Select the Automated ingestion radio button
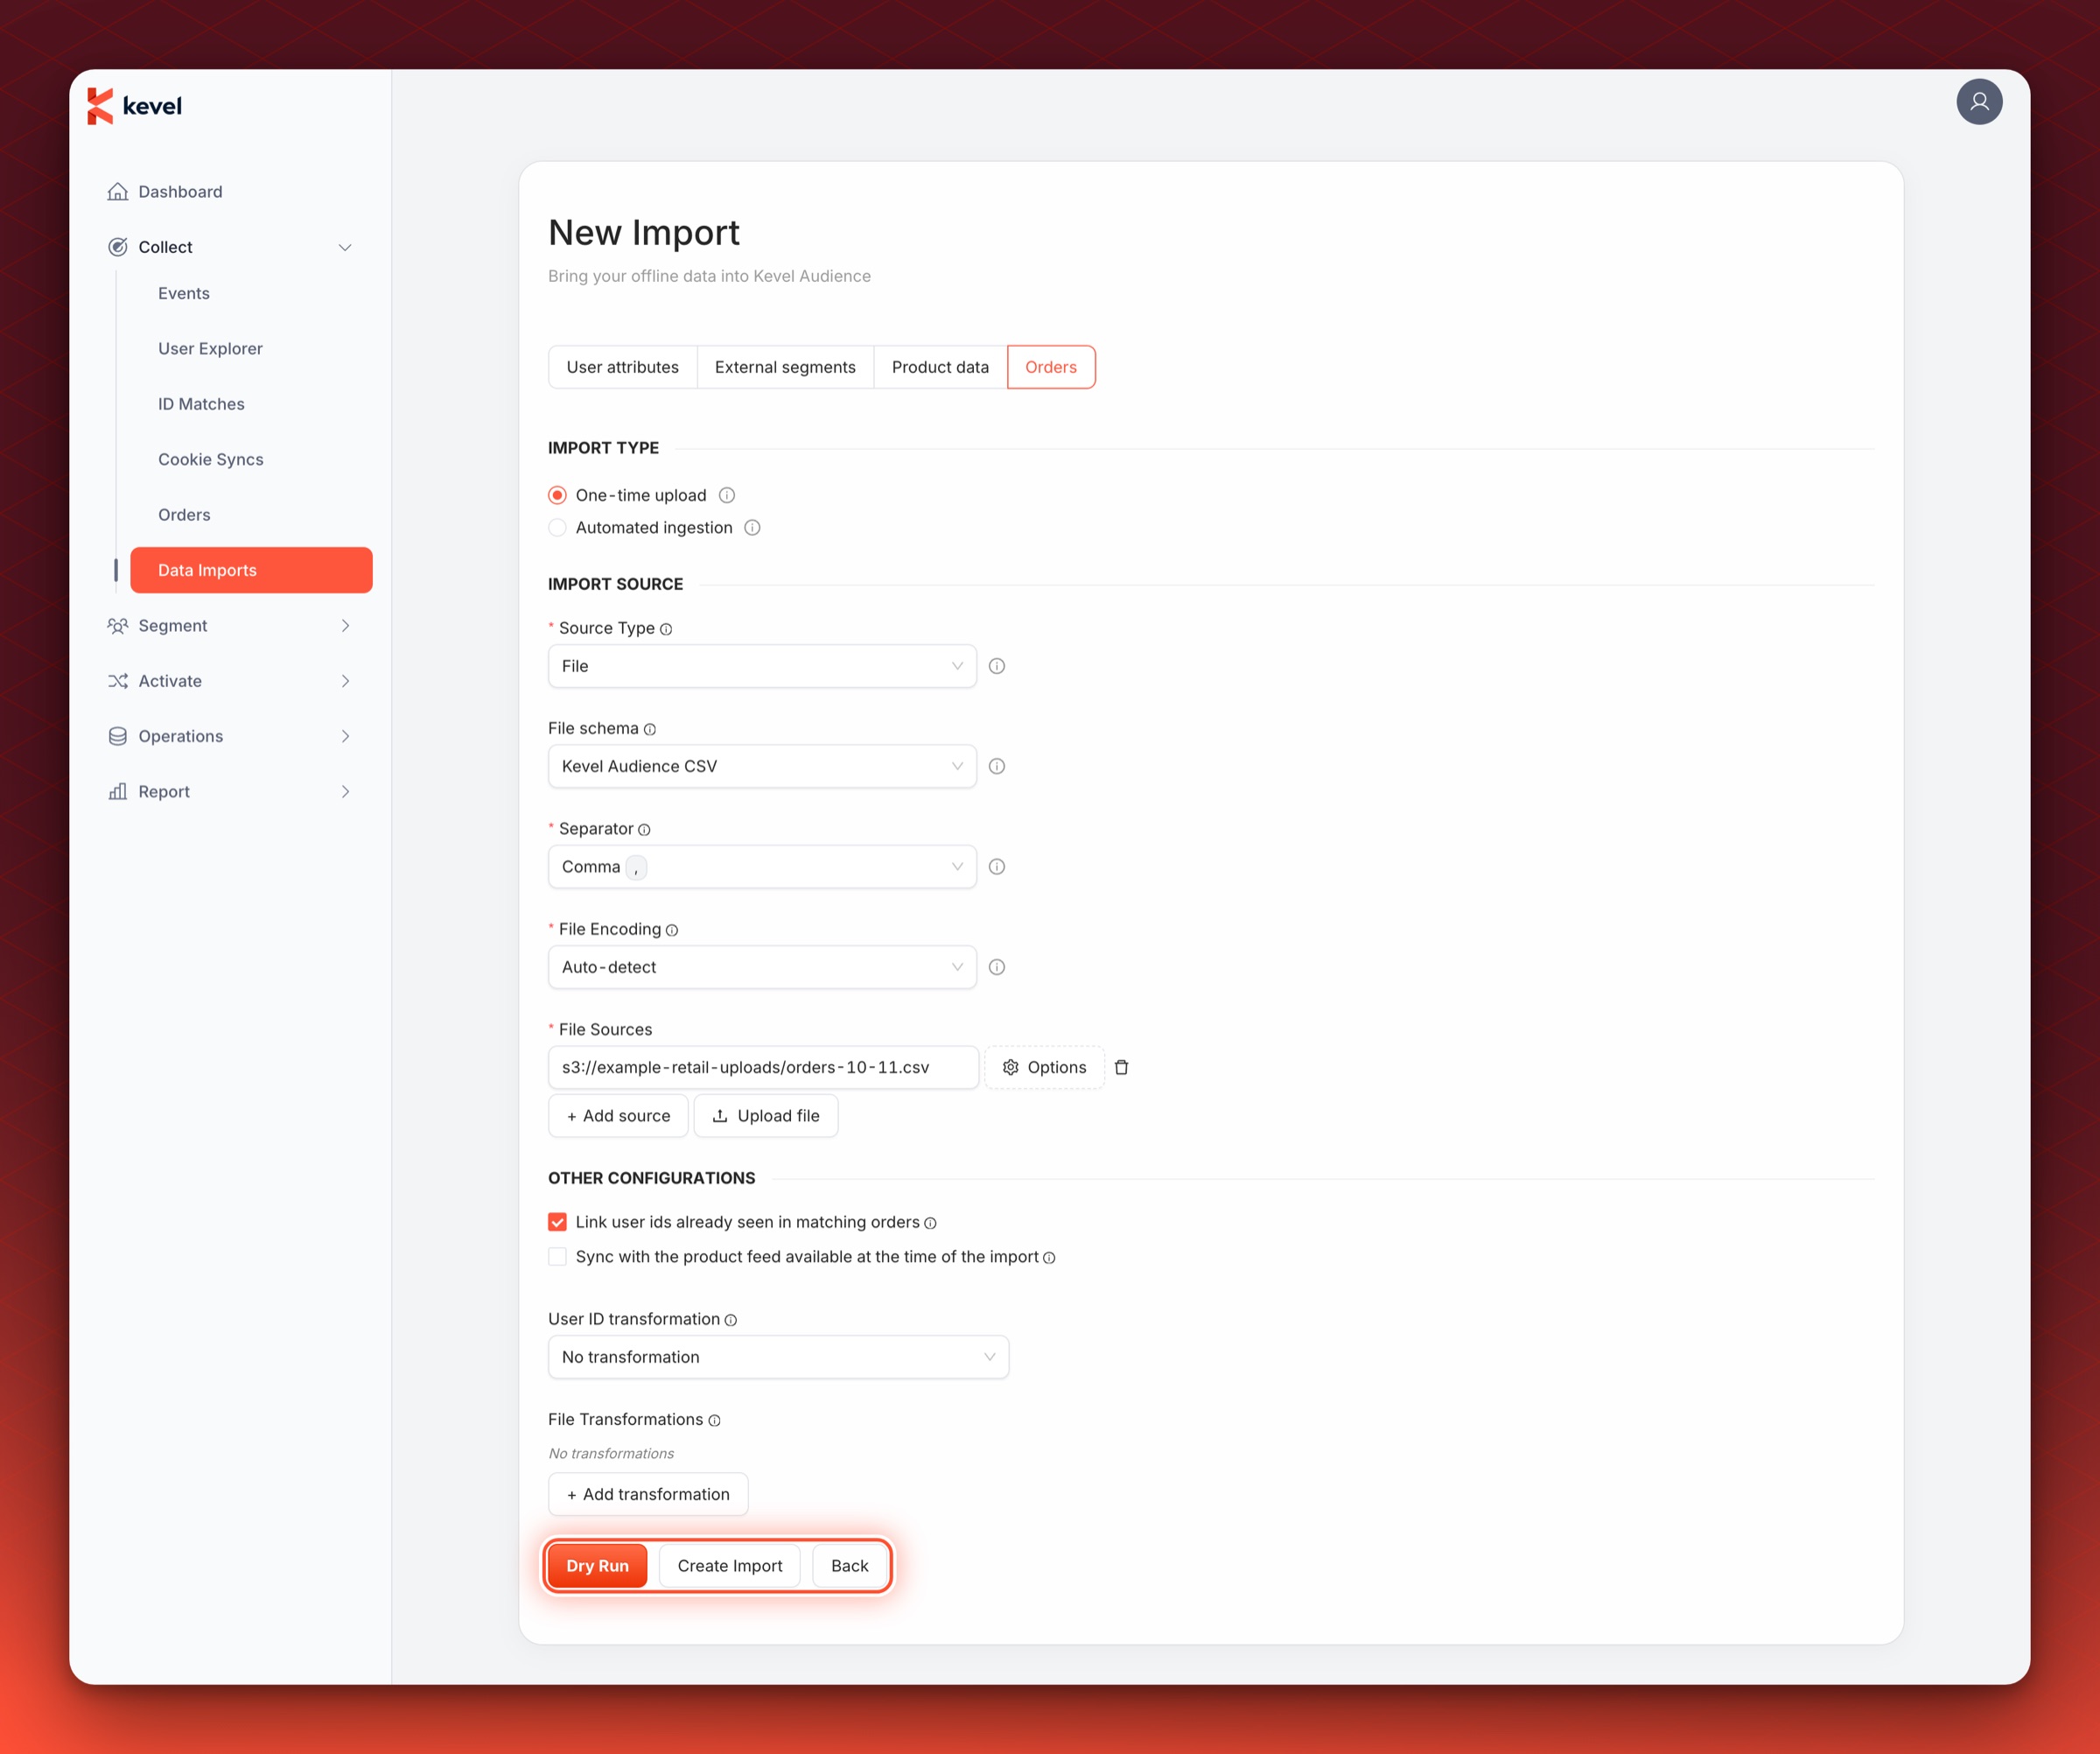2100x1754 pixels. [x=558, y=528]
